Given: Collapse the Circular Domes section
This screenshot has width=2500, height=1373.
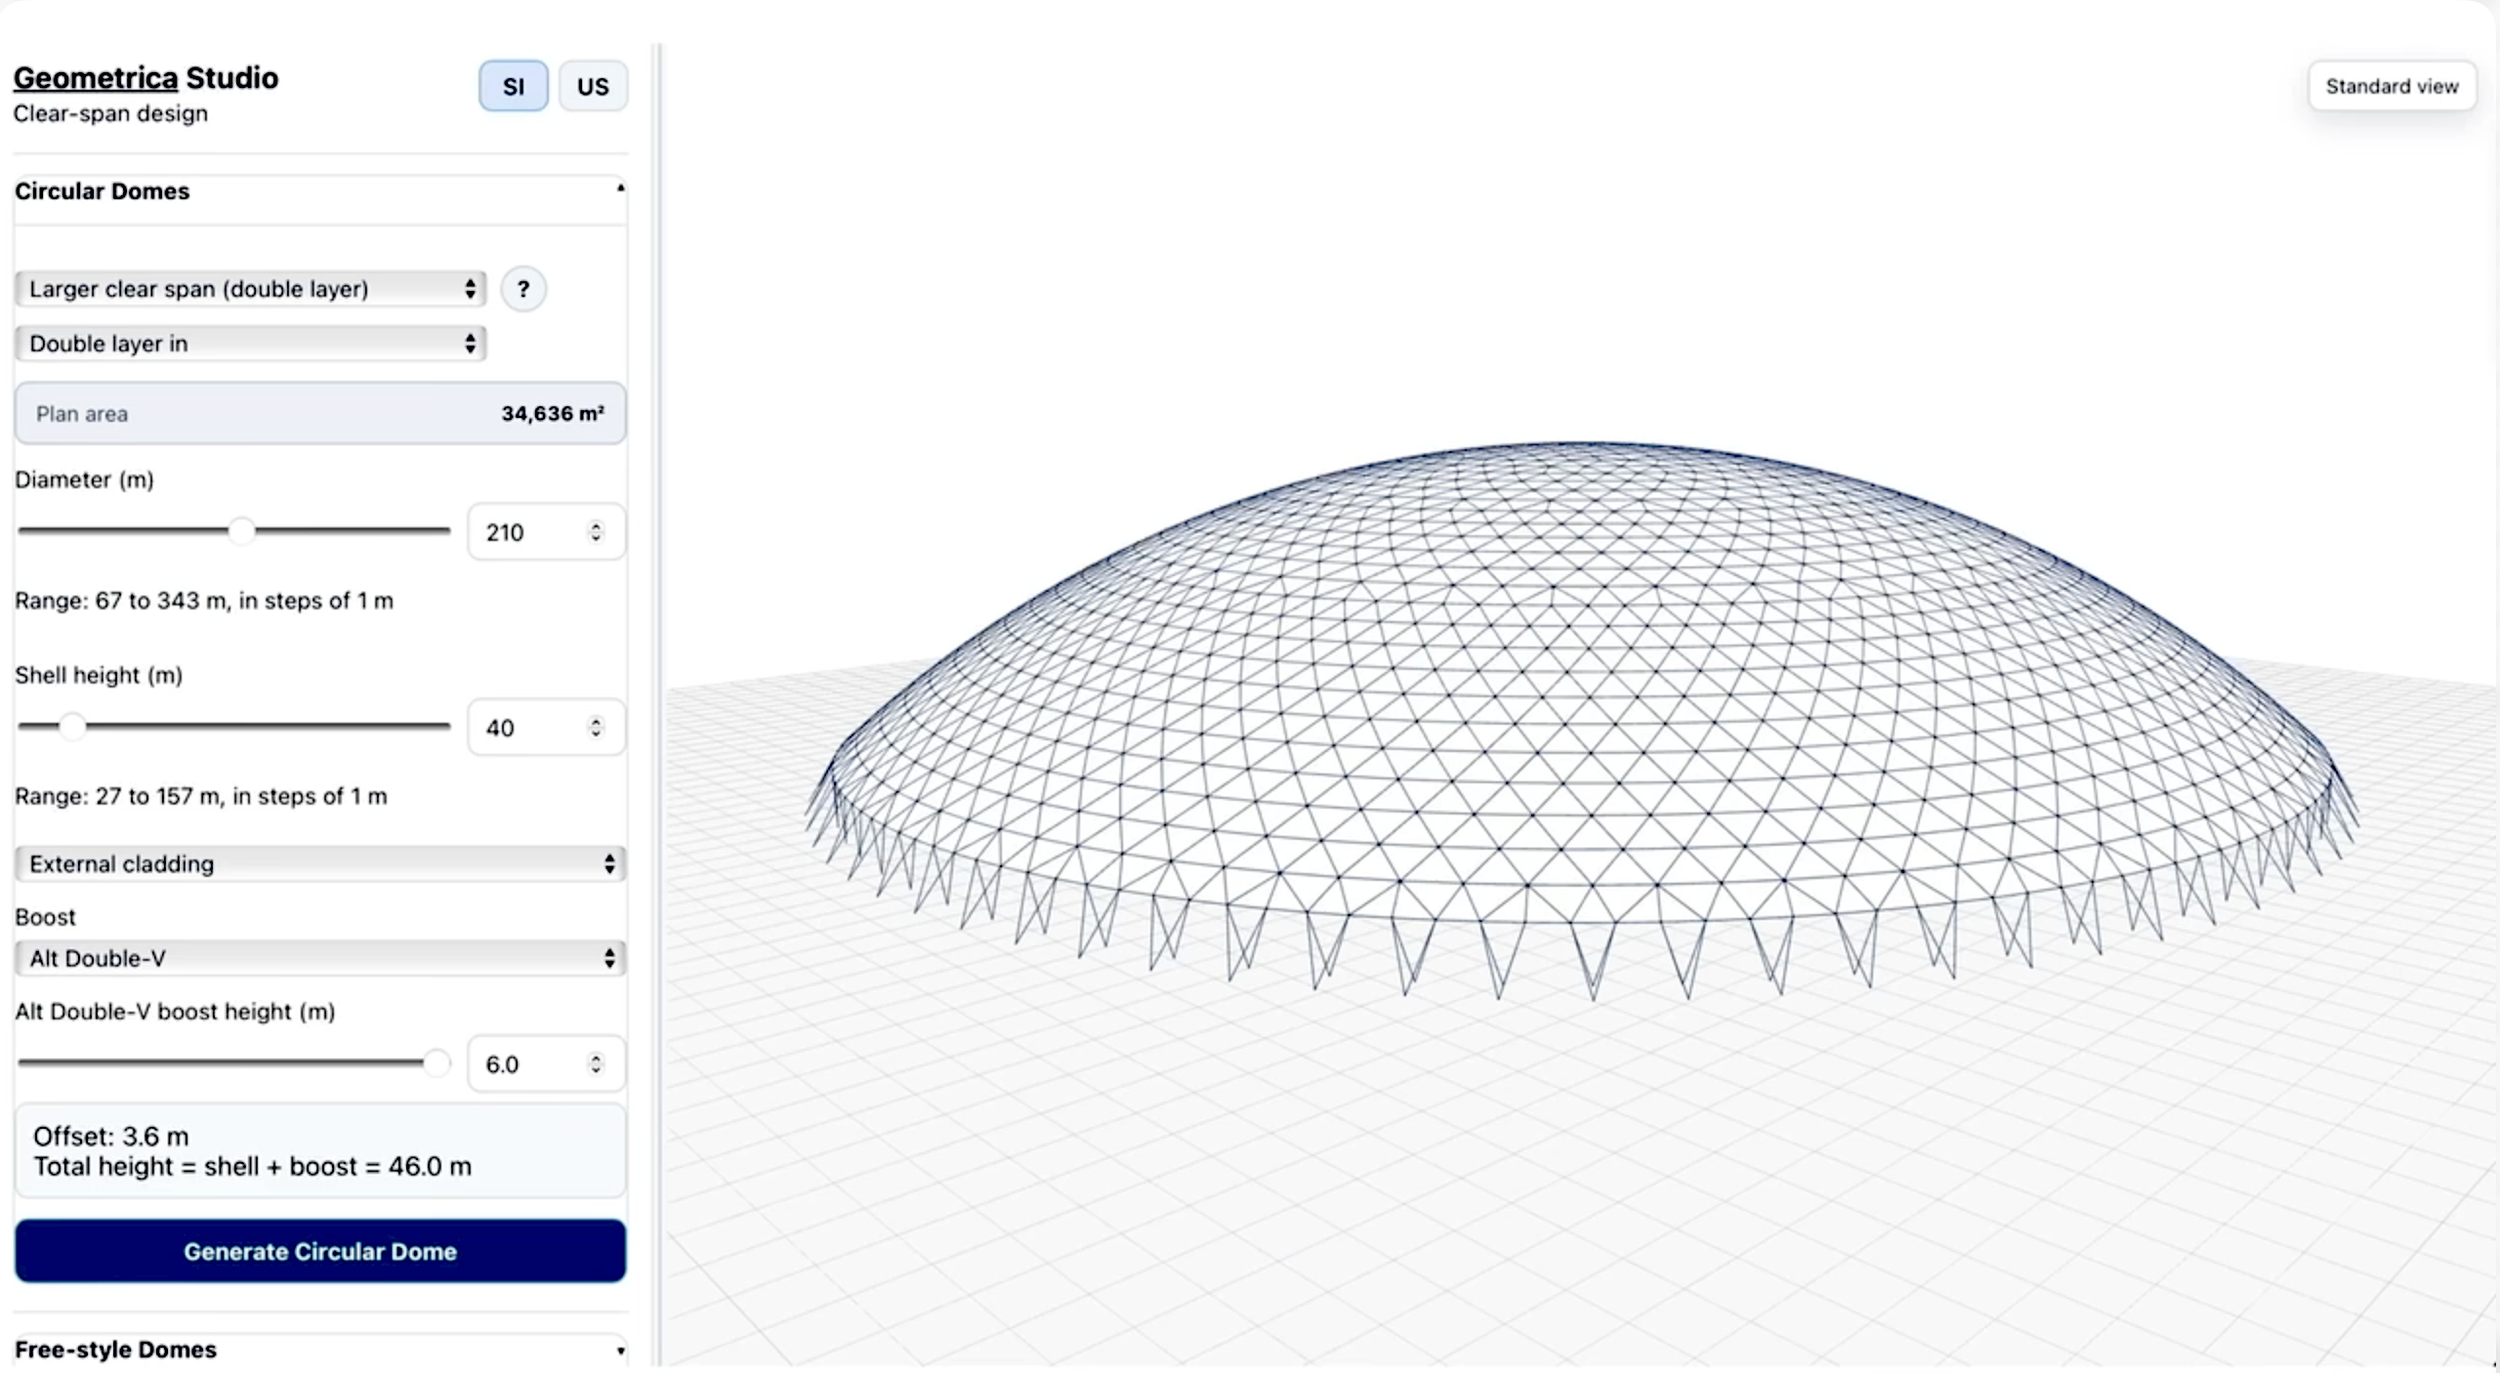Looking at the screenshot, I should point(320,191).
